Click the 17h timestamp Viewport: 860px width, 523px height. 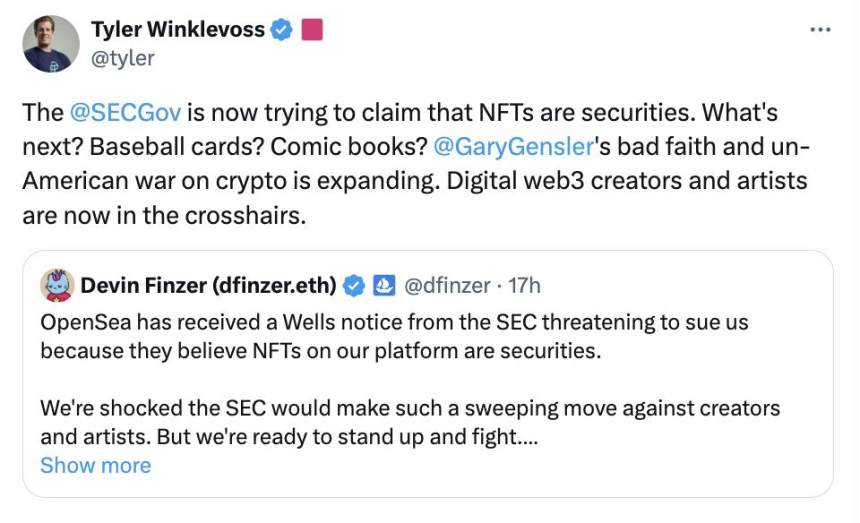[524, 286]
